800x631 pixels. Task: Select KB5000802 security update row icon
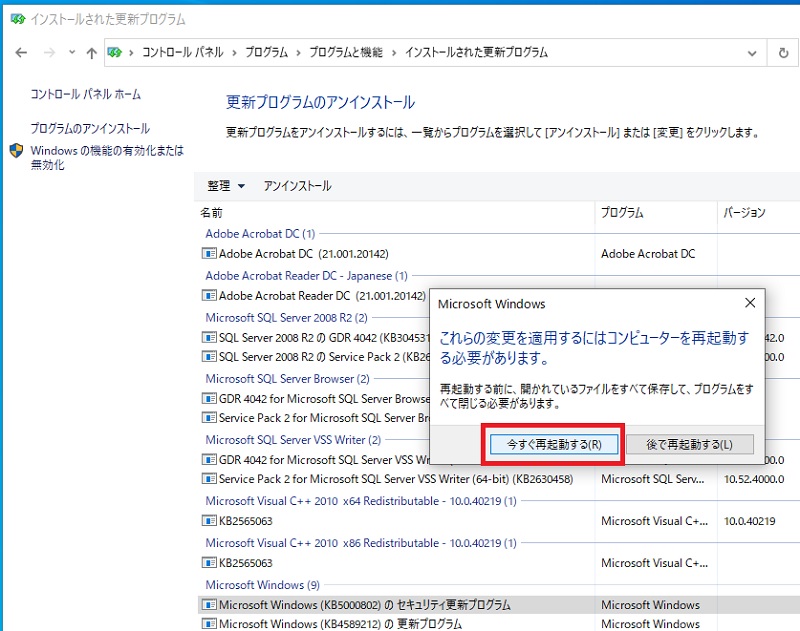[209, 604]
